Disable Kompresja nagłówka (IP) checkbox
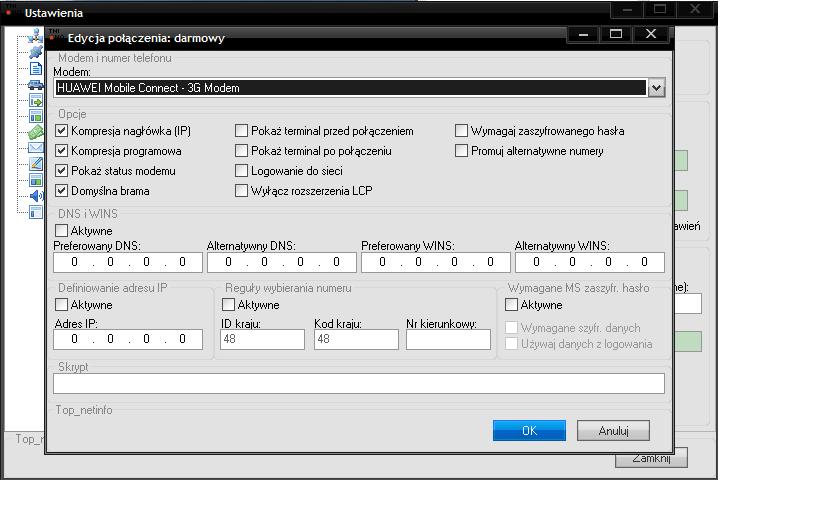 (x=62, y=131)
